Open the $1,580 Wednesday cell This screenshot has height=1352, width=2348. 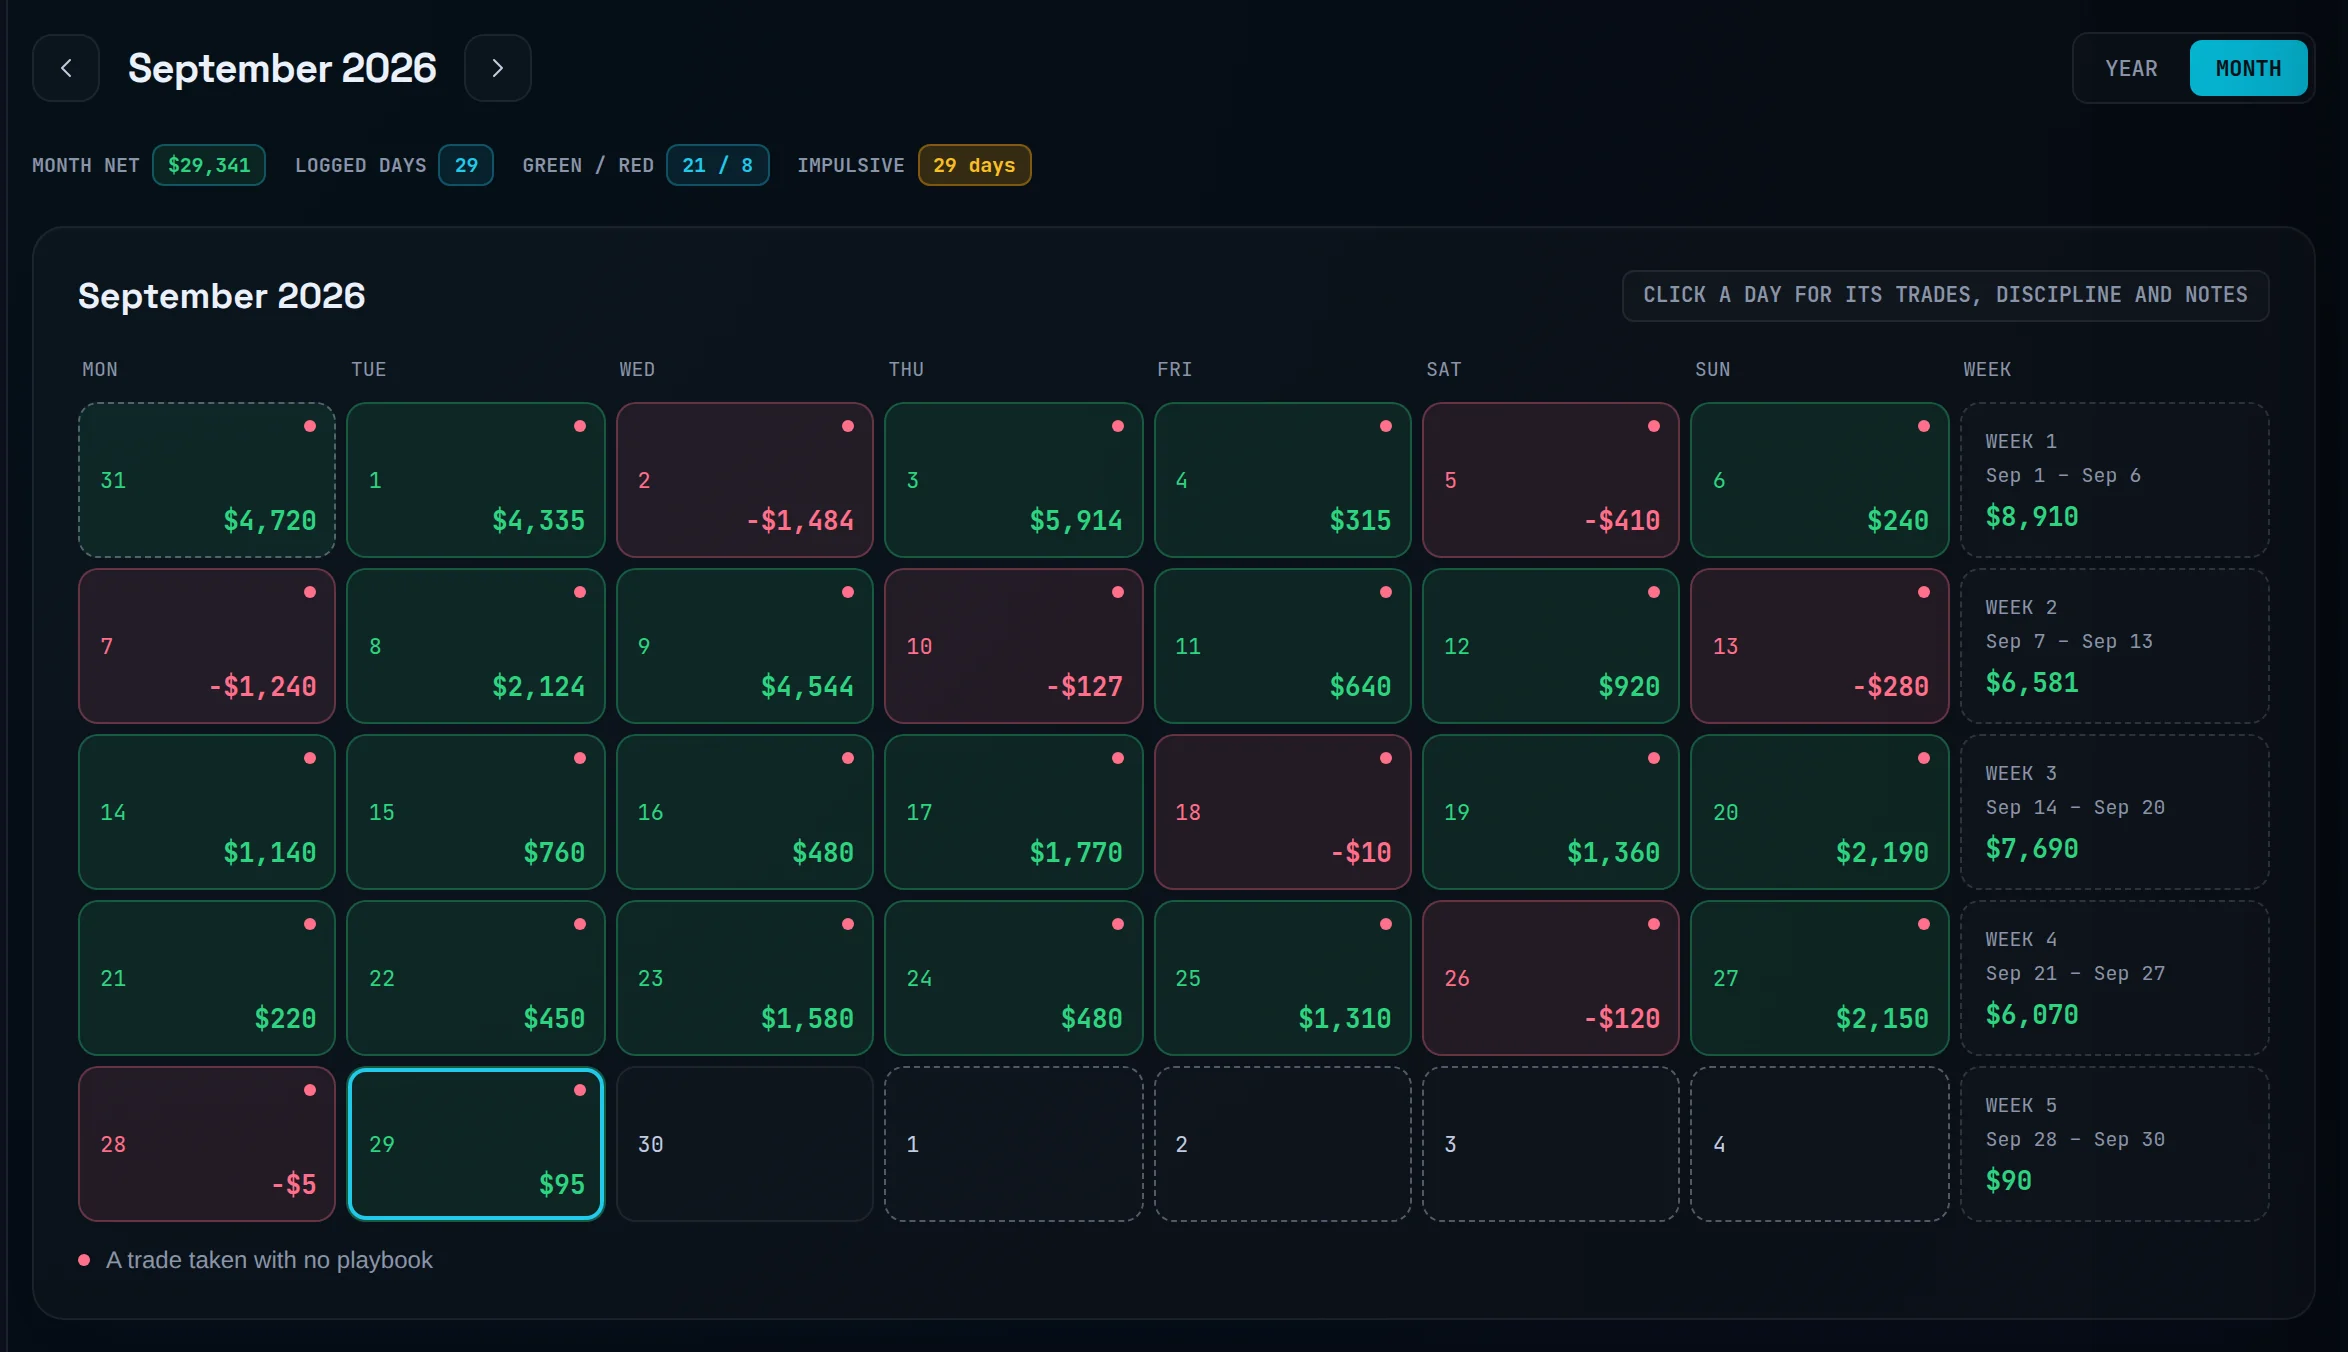745,978
